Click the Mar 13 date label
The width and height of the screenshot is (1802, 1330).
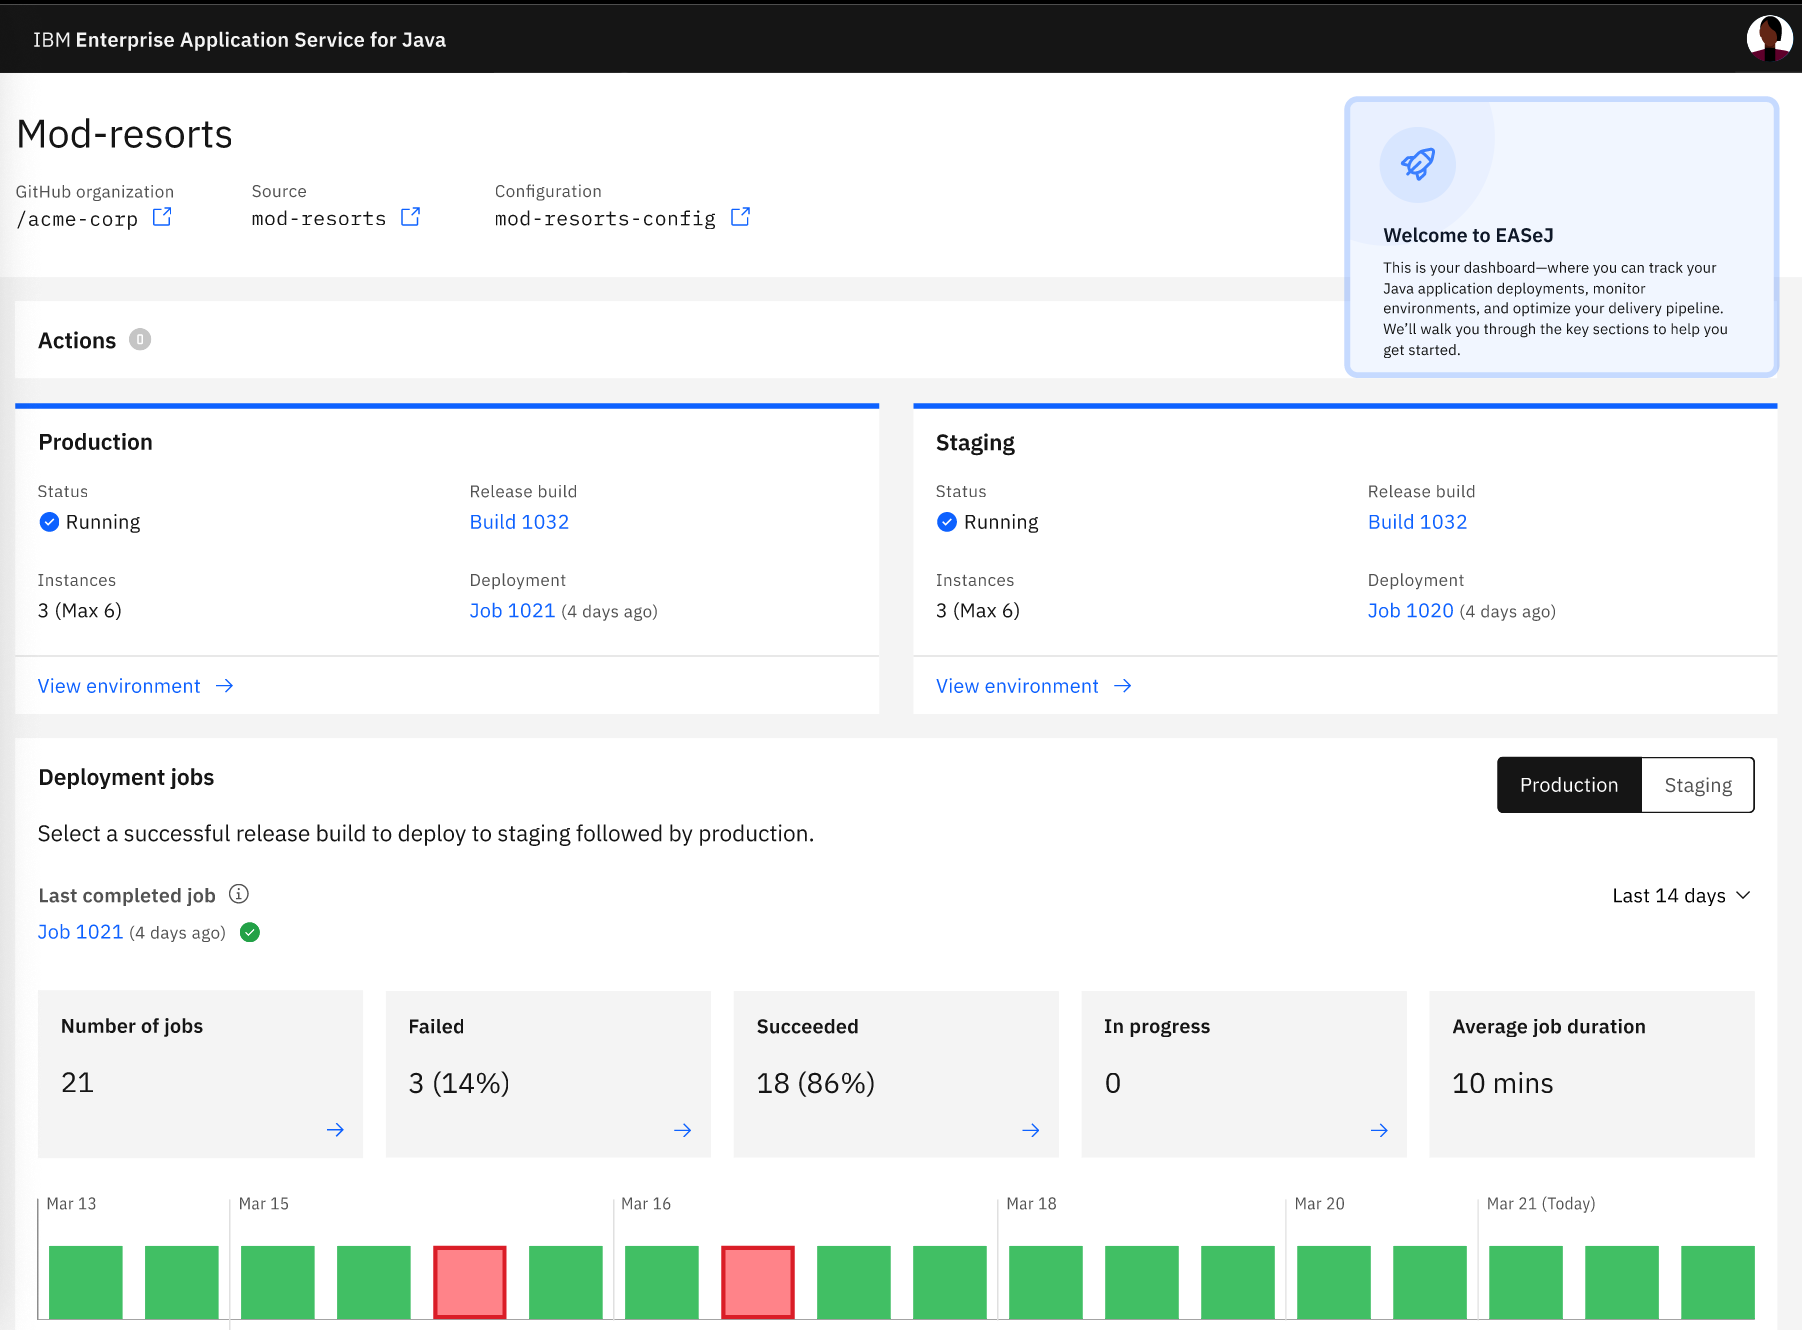point(71,1204)
